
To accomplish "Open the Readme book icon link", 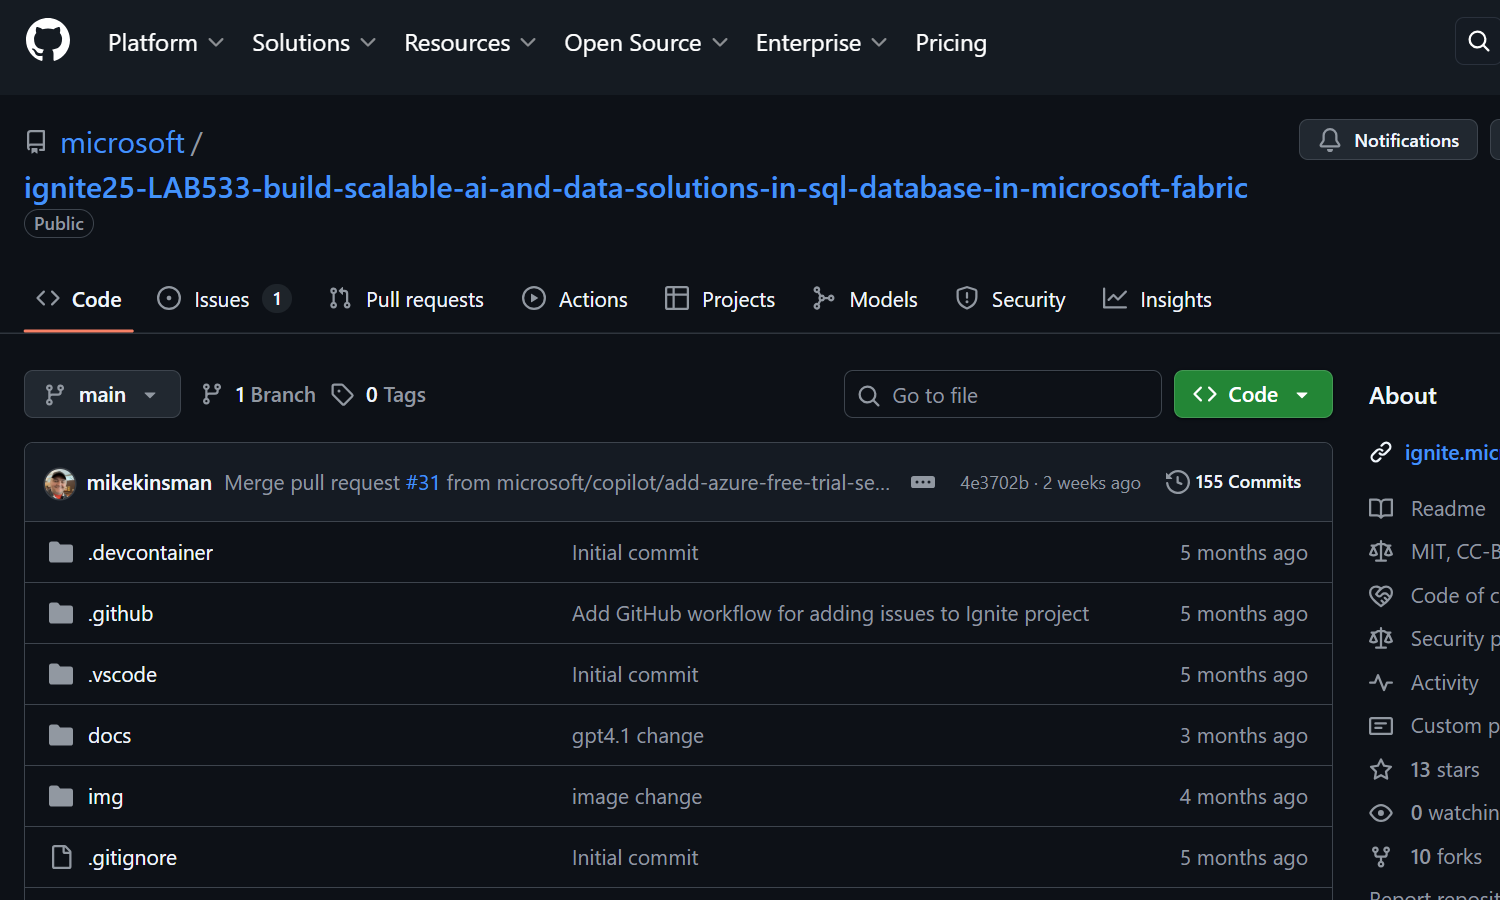I will click(x=1381, y=509).
